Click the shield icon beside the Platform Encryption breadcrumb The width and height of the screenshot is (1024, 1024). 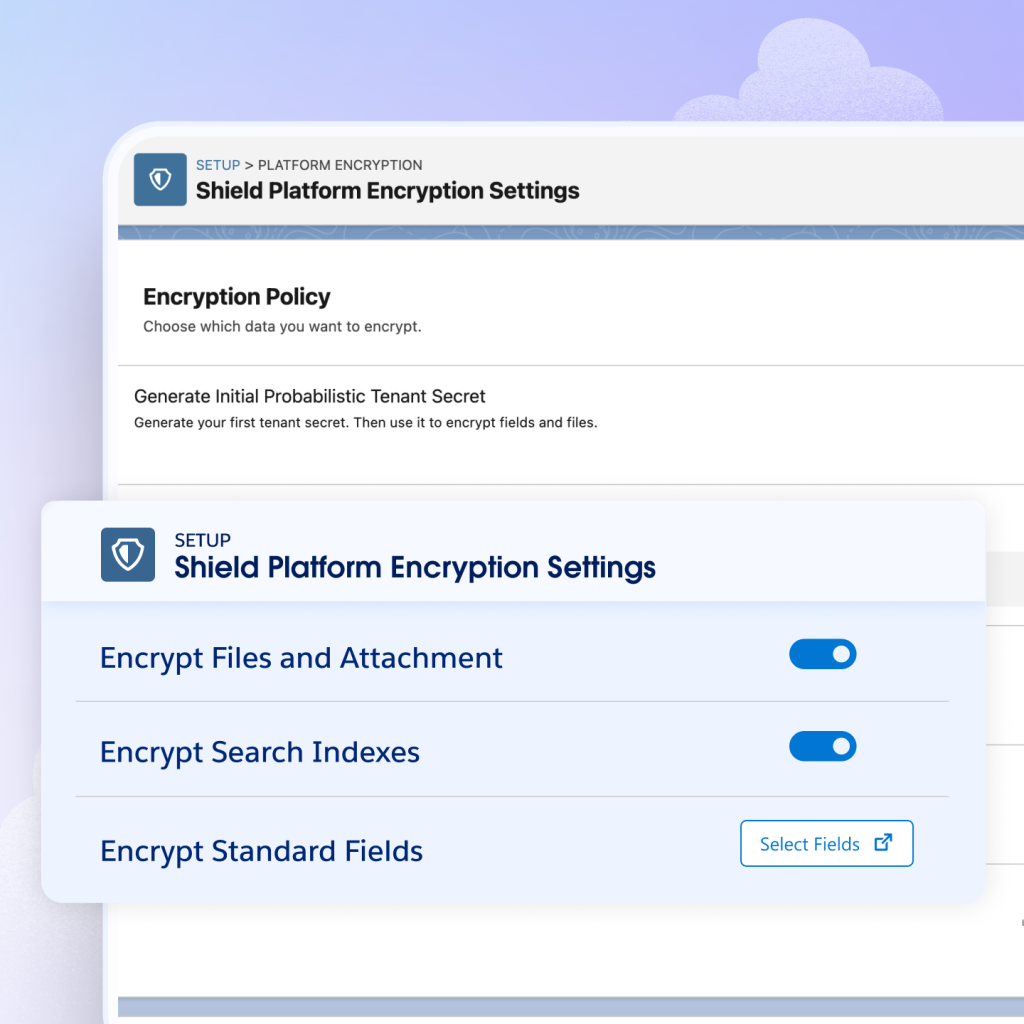pyautogui.click(x=160, y=180)
